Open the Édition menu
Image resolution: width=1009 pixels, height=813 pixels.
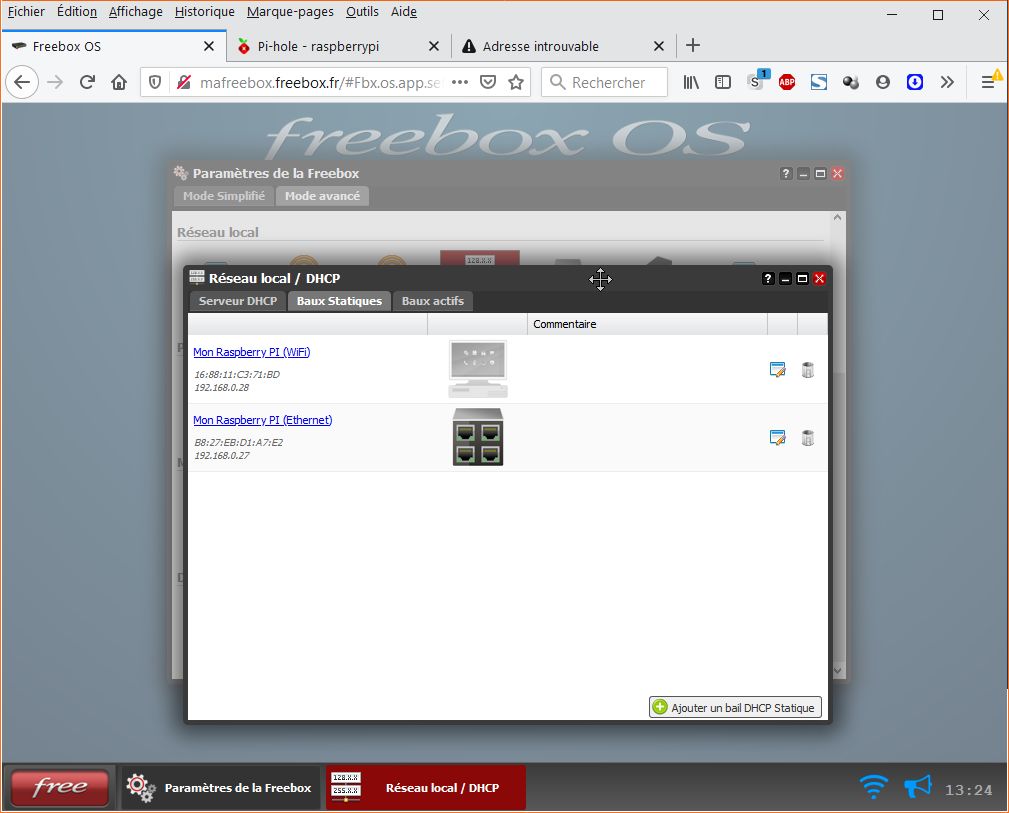click(x=77, y=12)
